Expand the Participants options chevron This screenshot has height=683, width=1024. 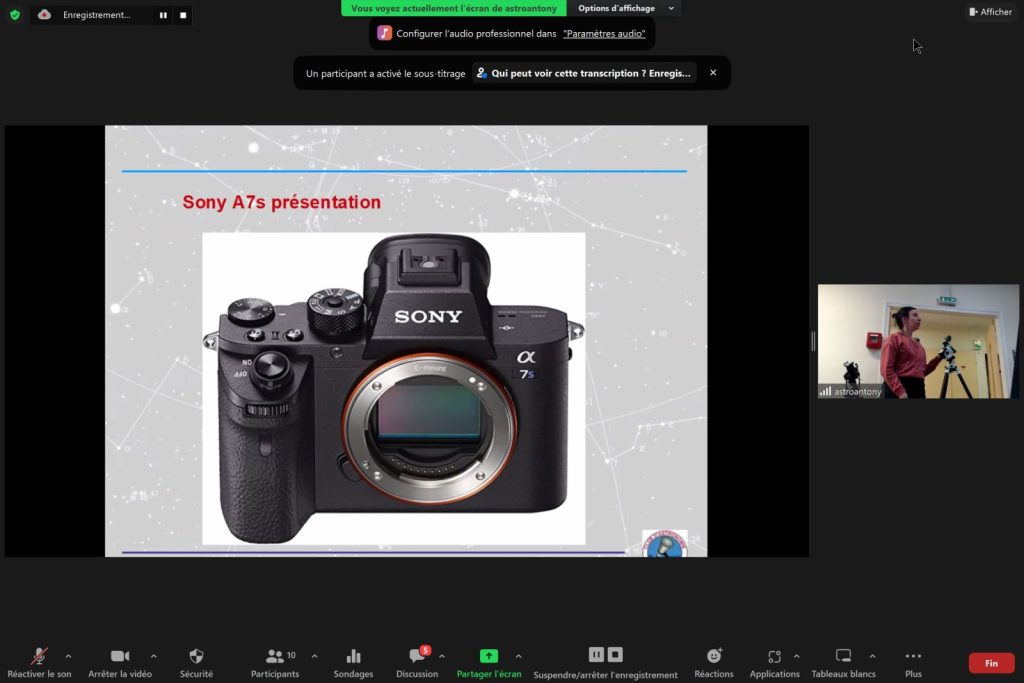click(315, 656)
